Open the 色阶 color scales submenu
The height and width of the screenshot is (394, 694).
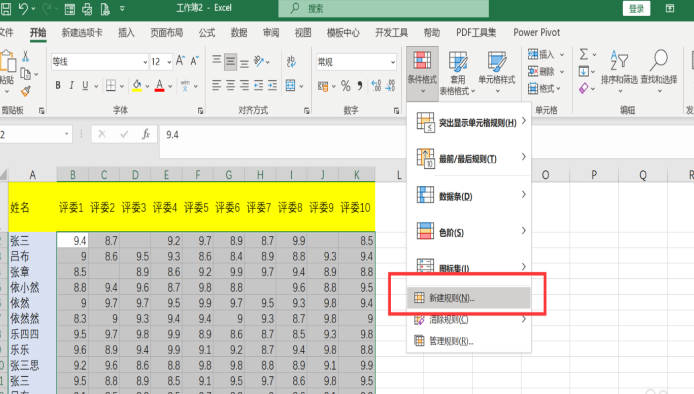(469, 232)
